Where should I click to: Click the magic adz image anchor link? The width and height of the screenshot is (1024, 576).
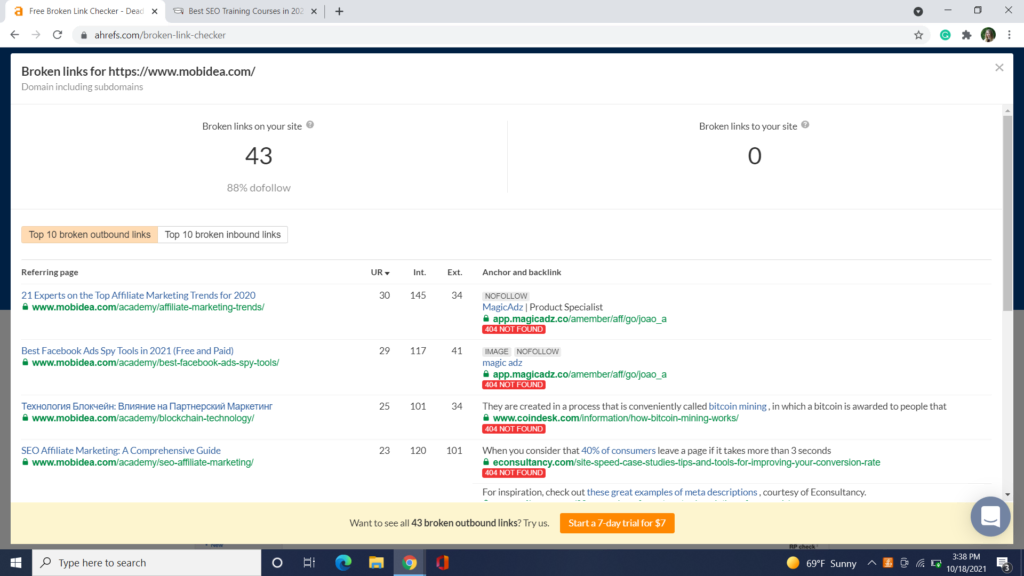pos(502,362)
